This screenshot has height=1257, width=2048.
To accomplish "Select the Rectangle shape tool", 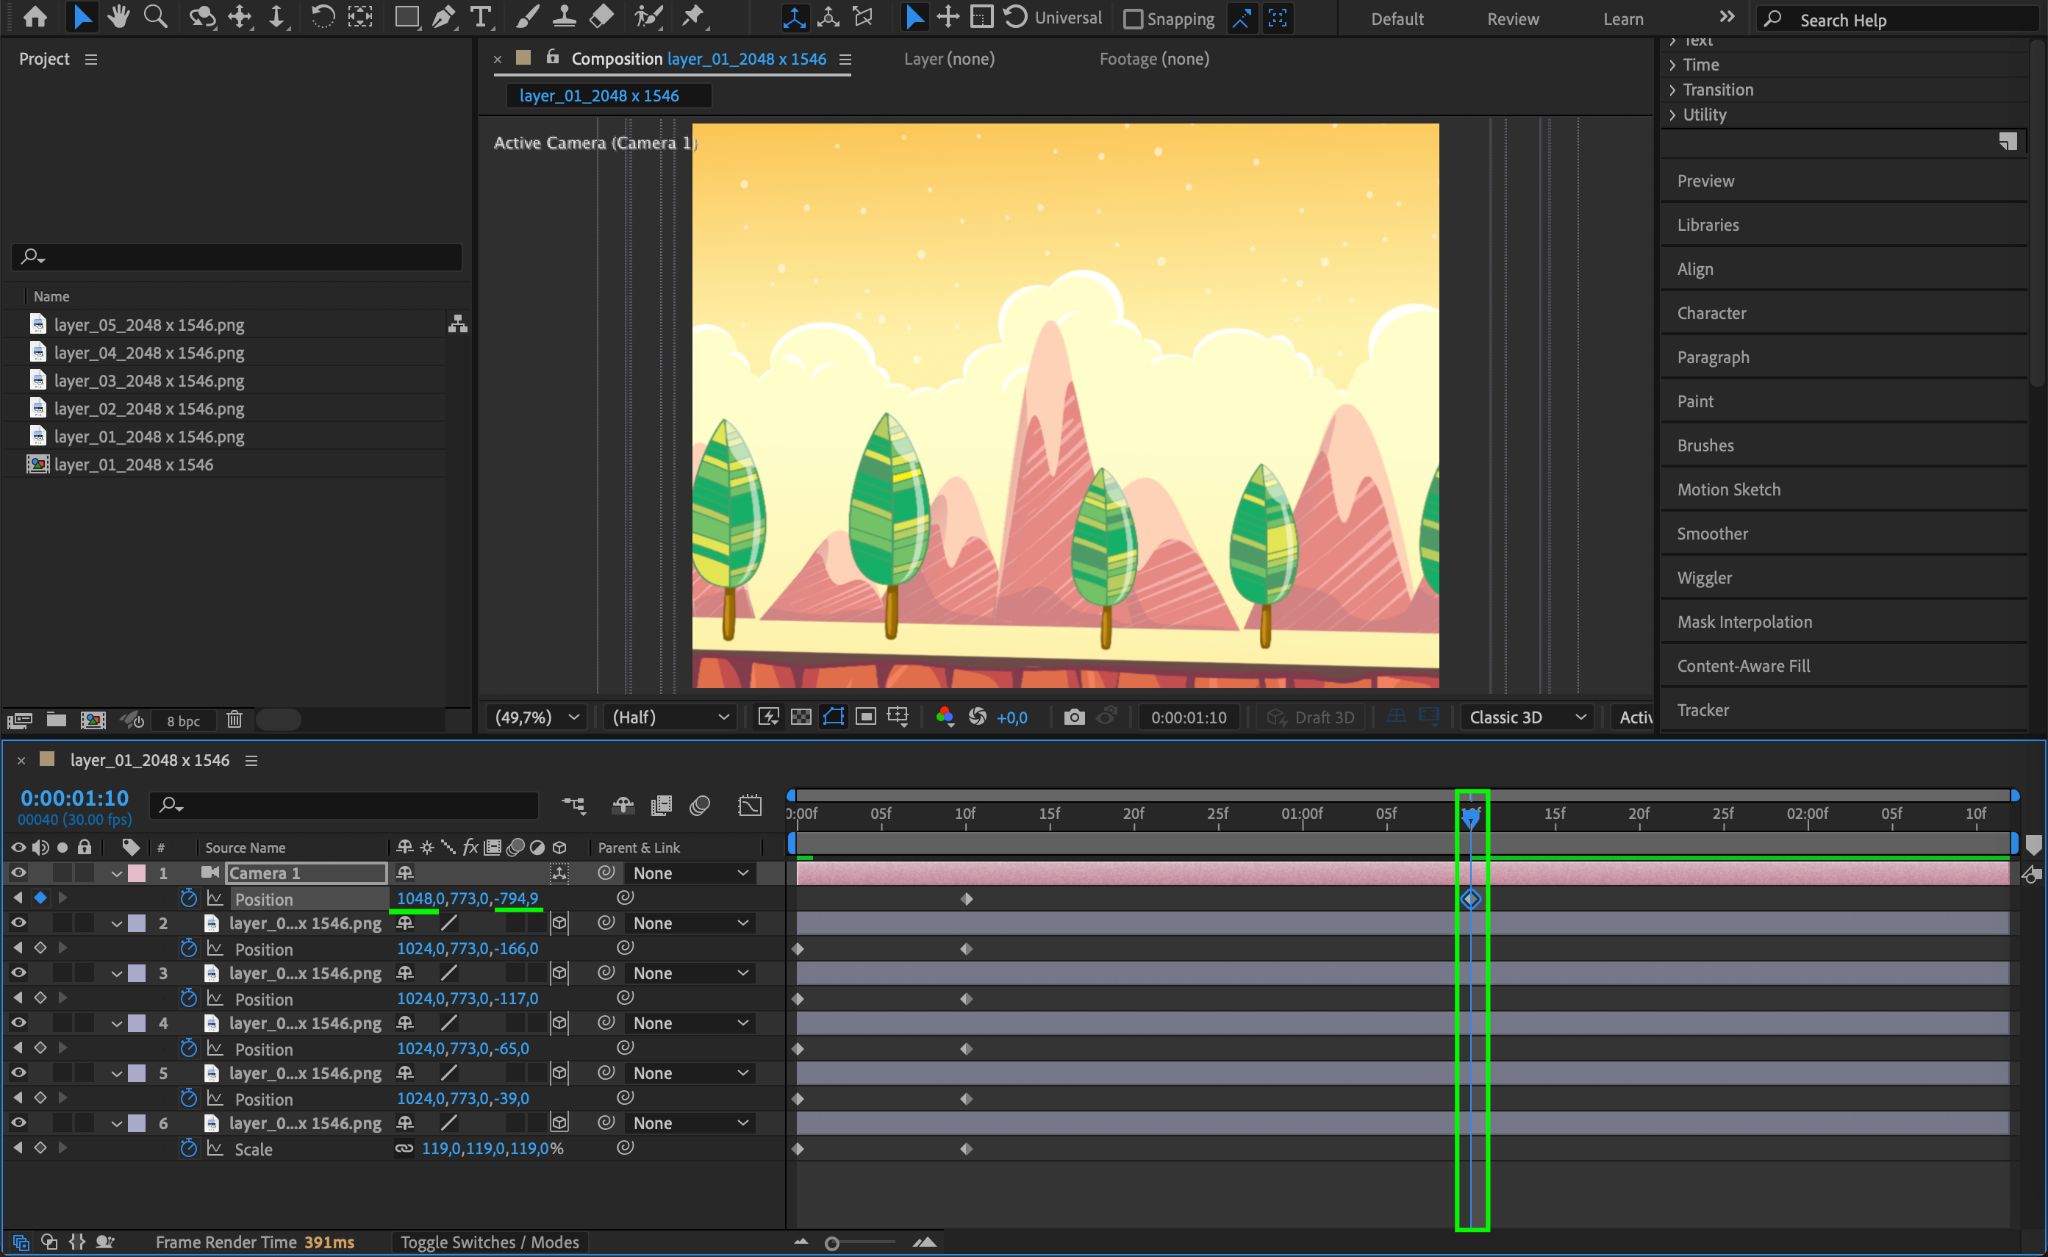I will [406, 16].
